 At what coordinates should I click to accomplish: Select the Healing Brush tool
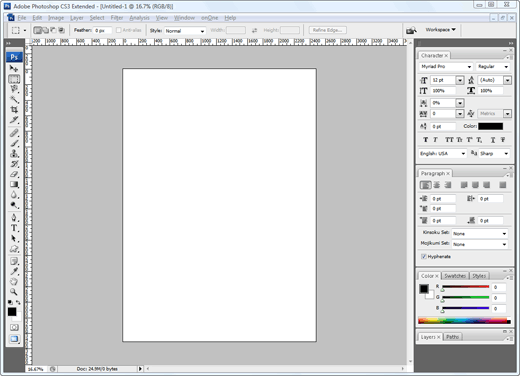click(x=14, y=133)
